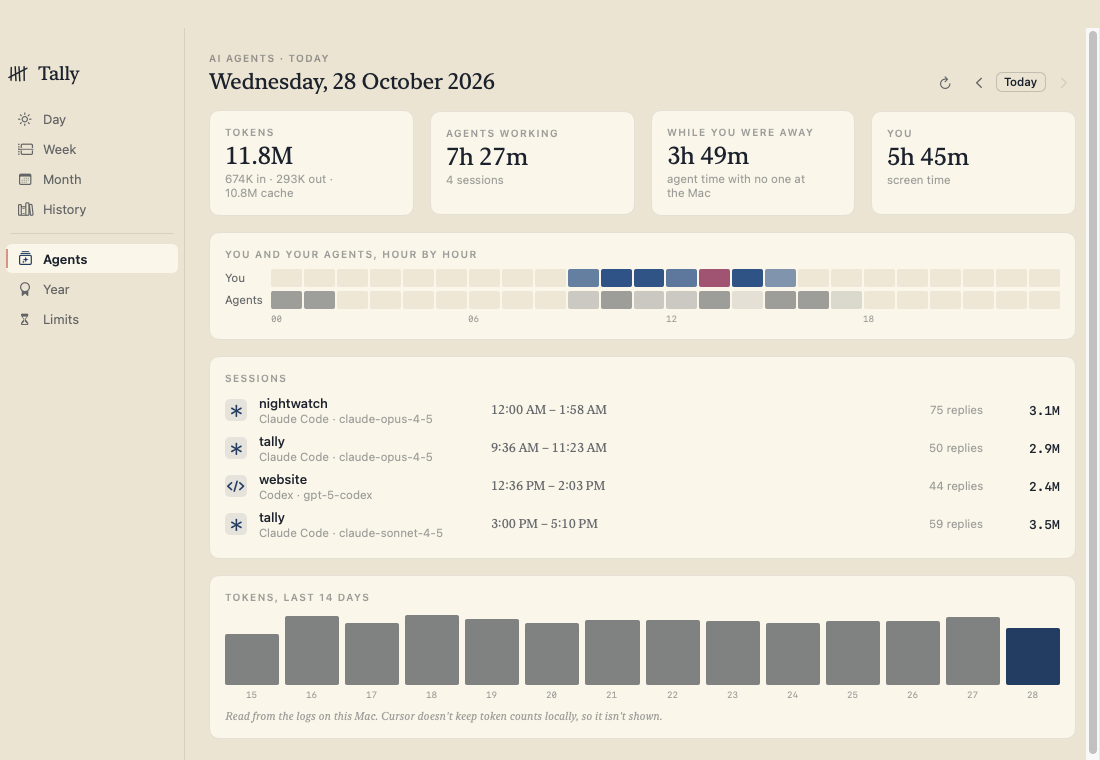Click the Claude icon of the 9:36 AM tally session
The image size is (1100, 760).
236,448
